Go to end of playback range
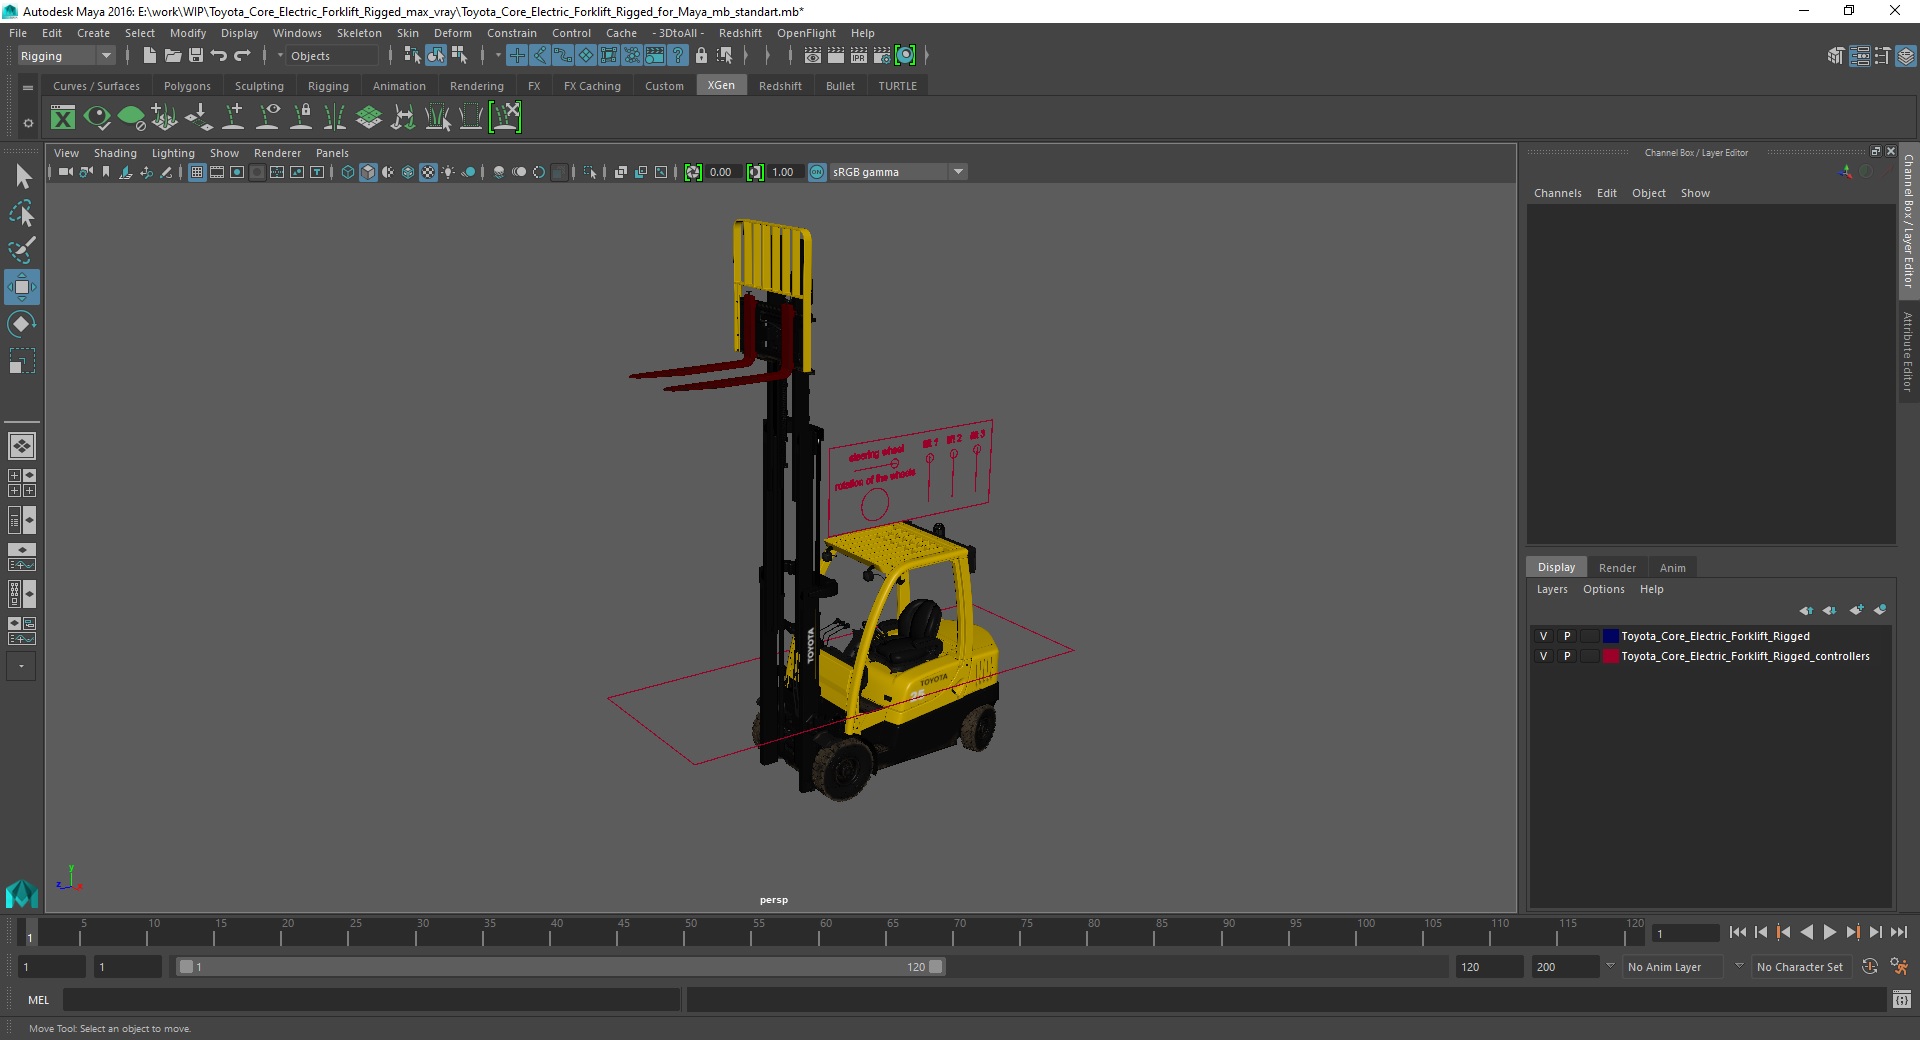 [1898, 932]
